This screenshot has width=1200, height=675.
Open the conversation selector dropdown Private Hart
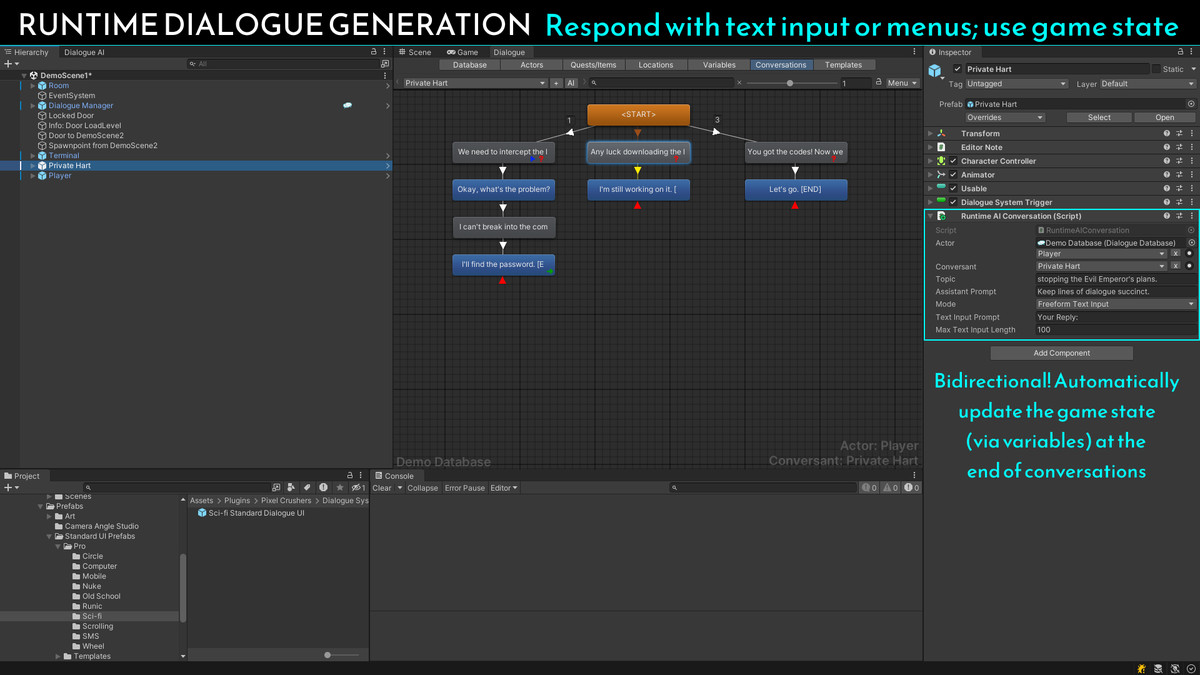click(475, 83)
